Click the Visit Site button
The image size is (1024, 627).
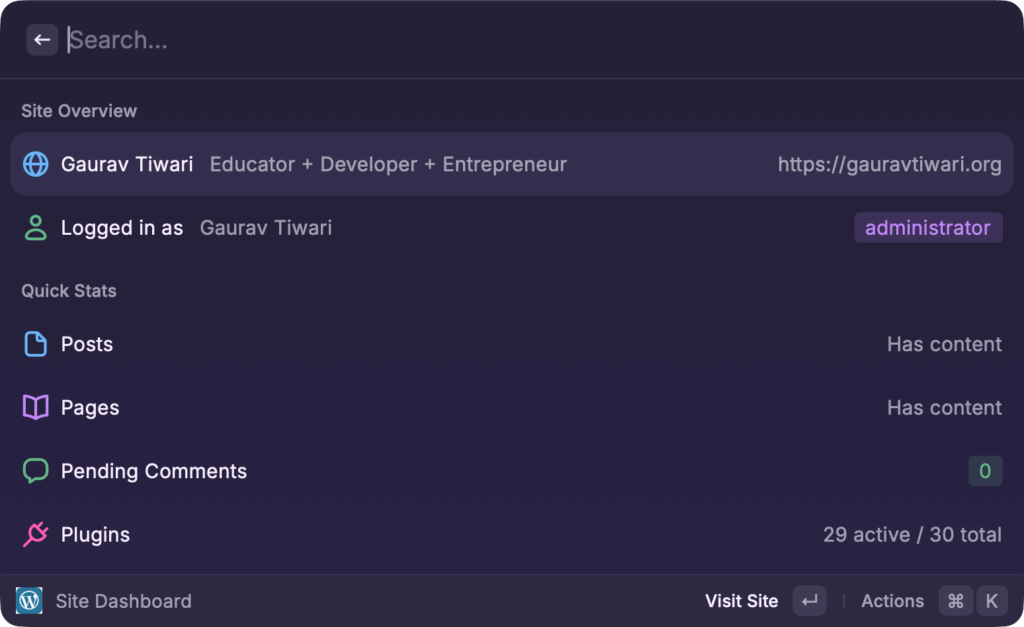pyautogui.click(x=741, y=600)
